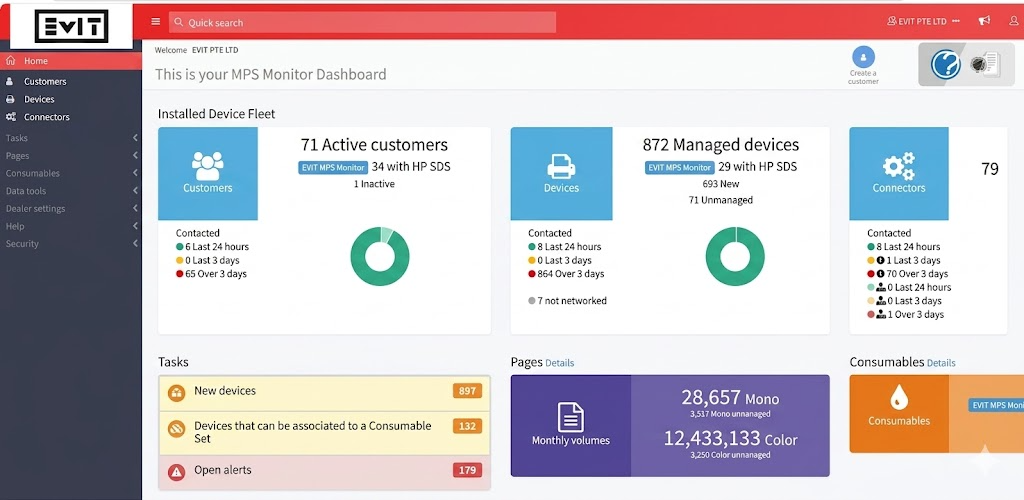This screenshot has height=500, width=1024.
Task: Expand the Data tools sidebar section
Action: click(71, 191)
